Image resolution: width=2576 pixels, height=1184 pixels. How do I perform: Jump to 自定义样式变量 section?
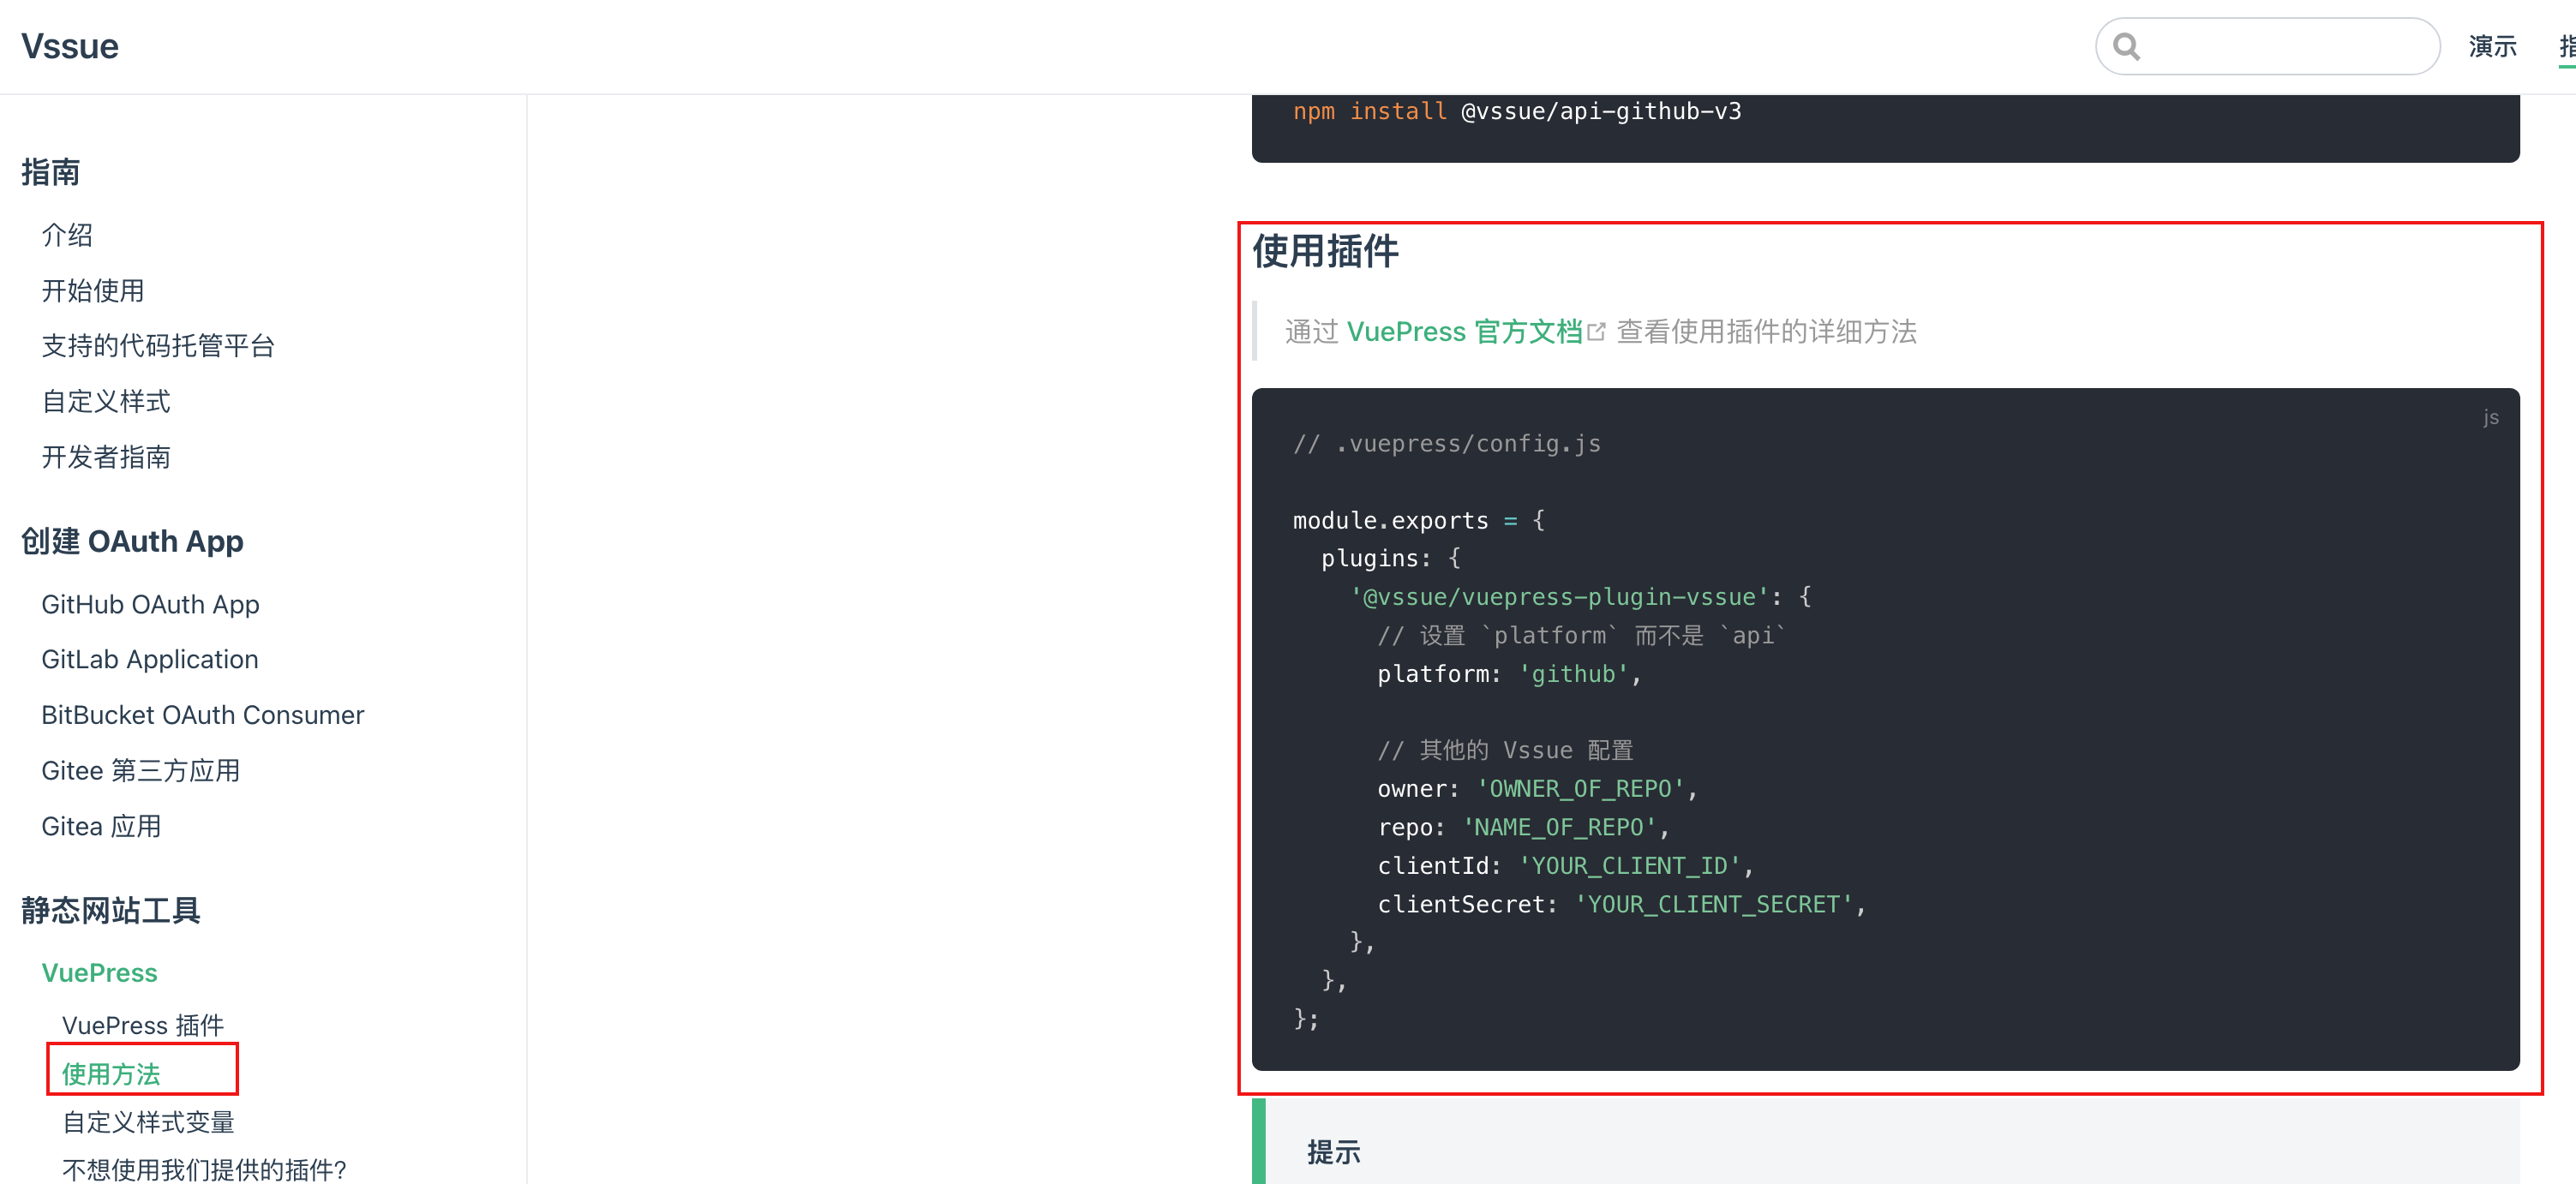click(148, 1122)
